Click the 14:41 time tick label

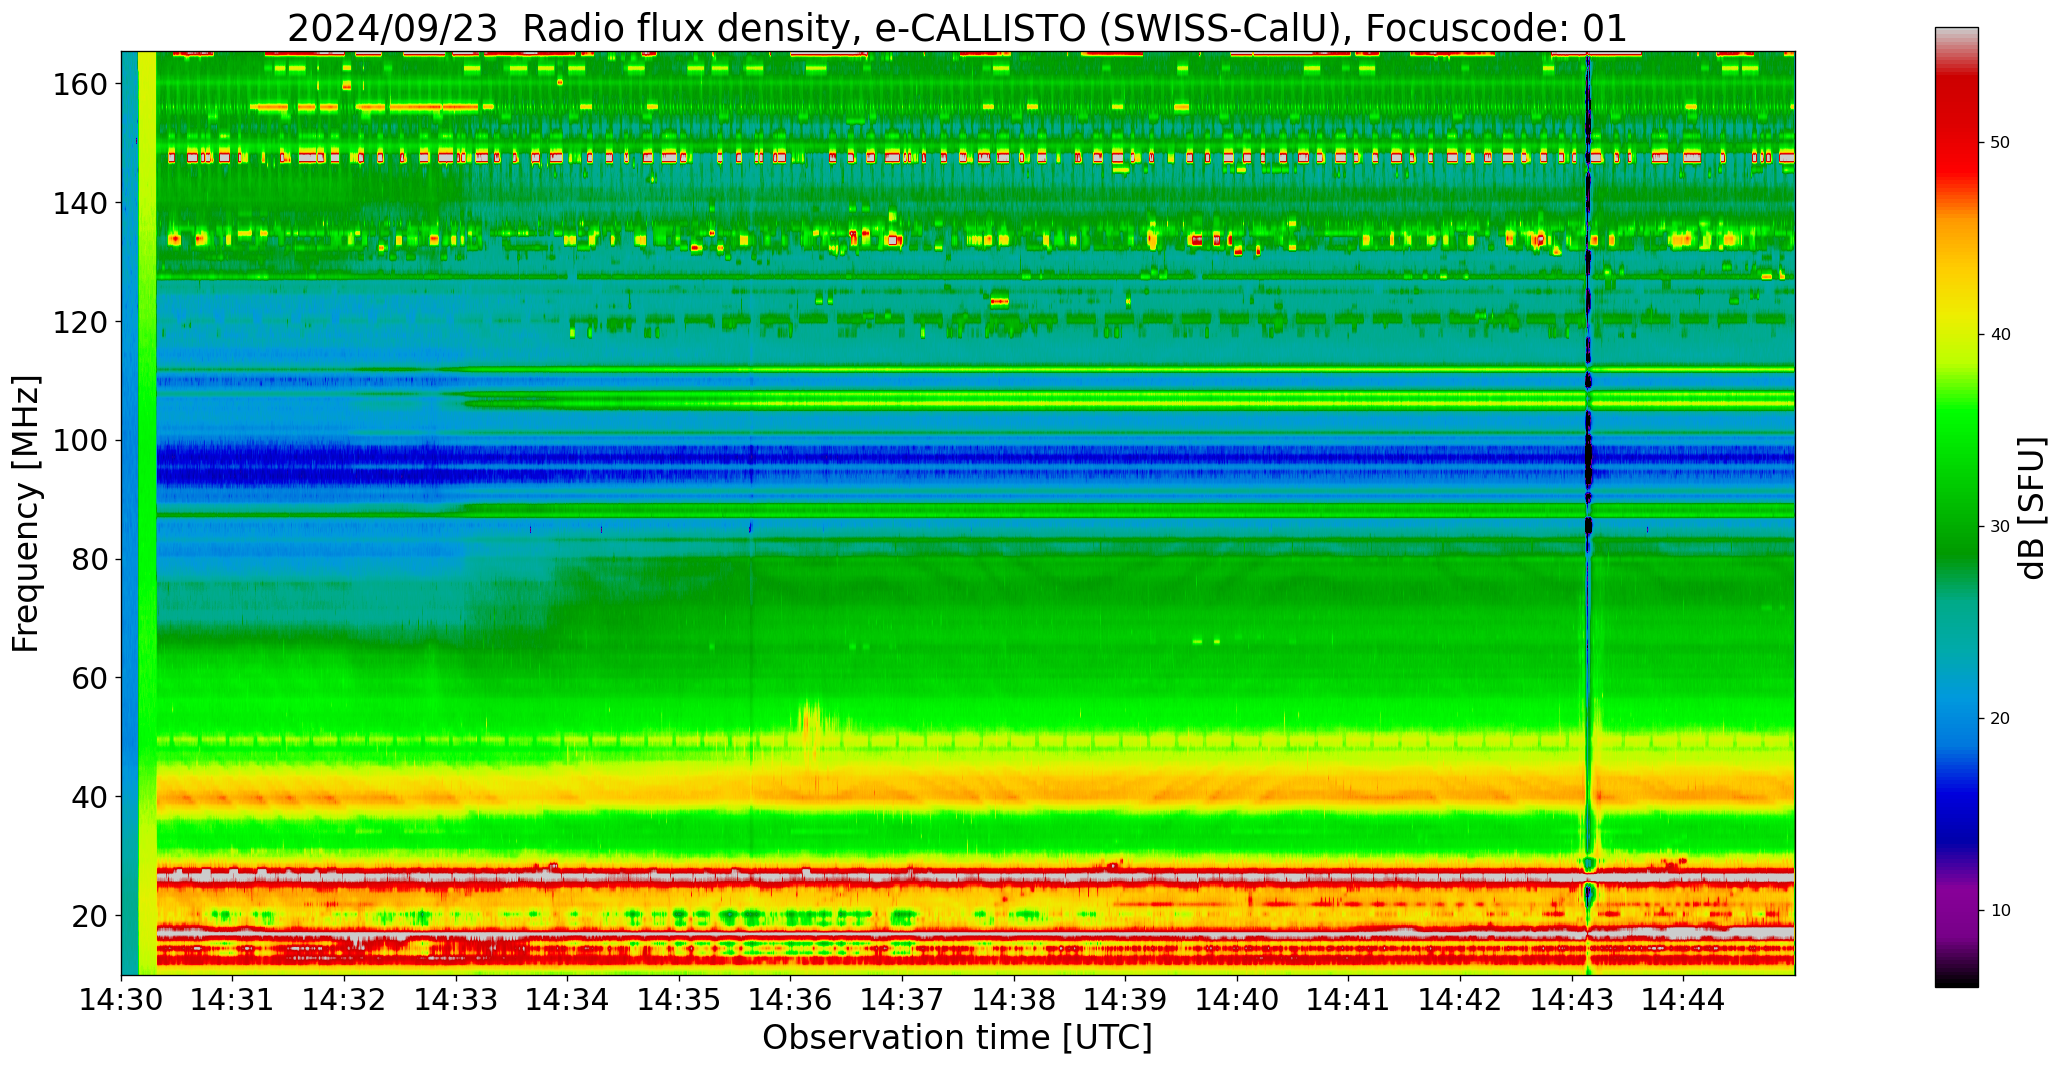coord(1348,999)
